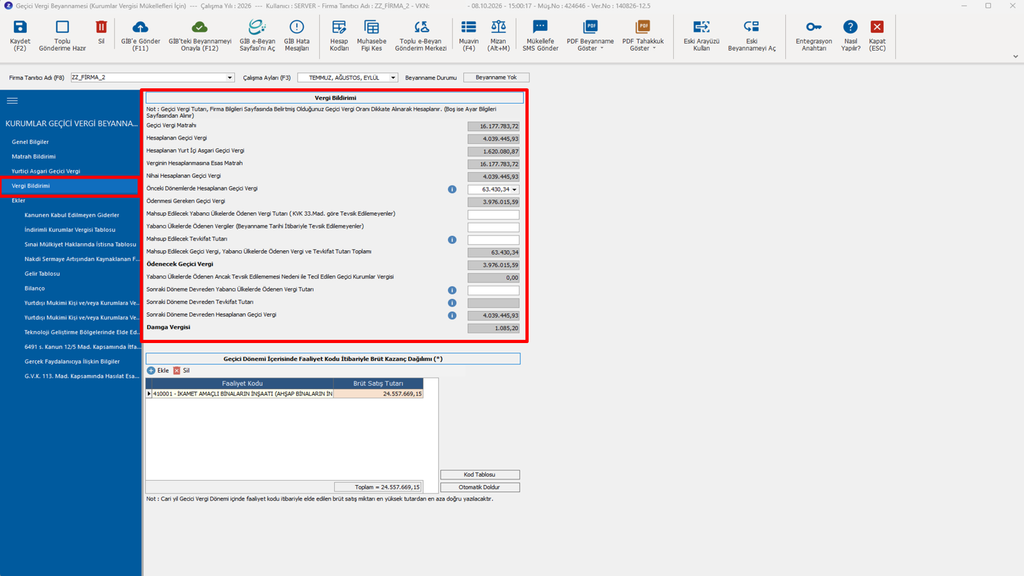Image resolution: width=1024 pixels, height=576 pixels.
Task: Open GİB e-Beyan Sayfası'nı Aç
Action: coord(257,35)
